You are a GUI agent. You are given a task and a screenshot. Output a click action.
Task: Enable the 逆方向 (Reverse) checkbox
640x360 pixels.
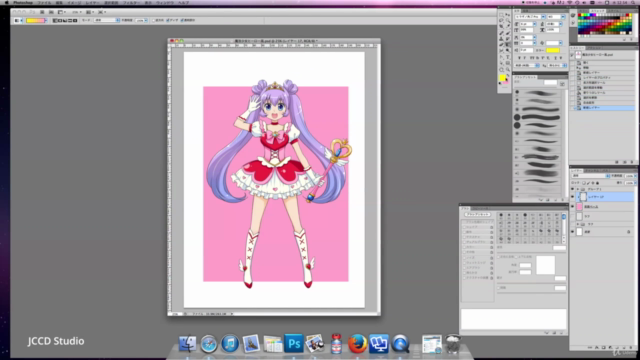(154, 20)
